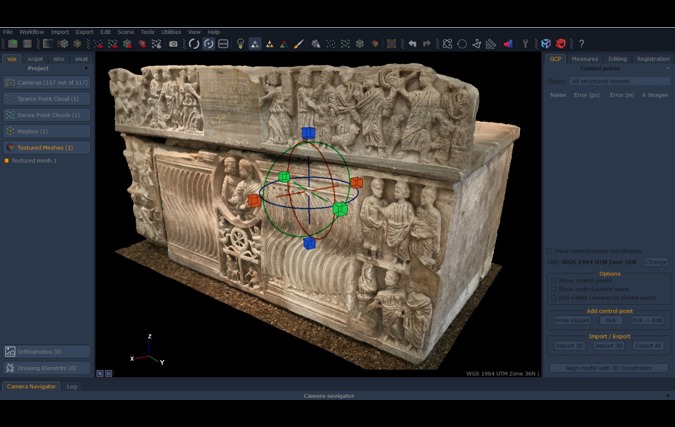Select the highlighted free-look rotation icon
Image resolution: width=675 pixels, height=427 pixels.
point(208,44)
